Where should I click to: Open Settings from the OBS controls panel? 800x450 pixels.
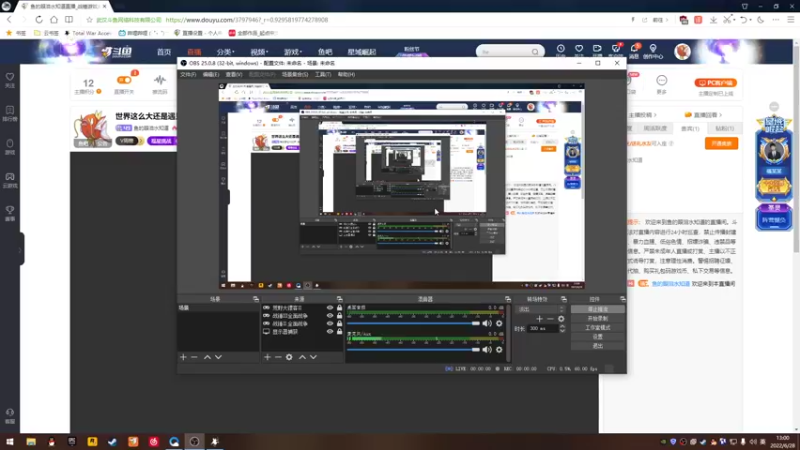597,337
